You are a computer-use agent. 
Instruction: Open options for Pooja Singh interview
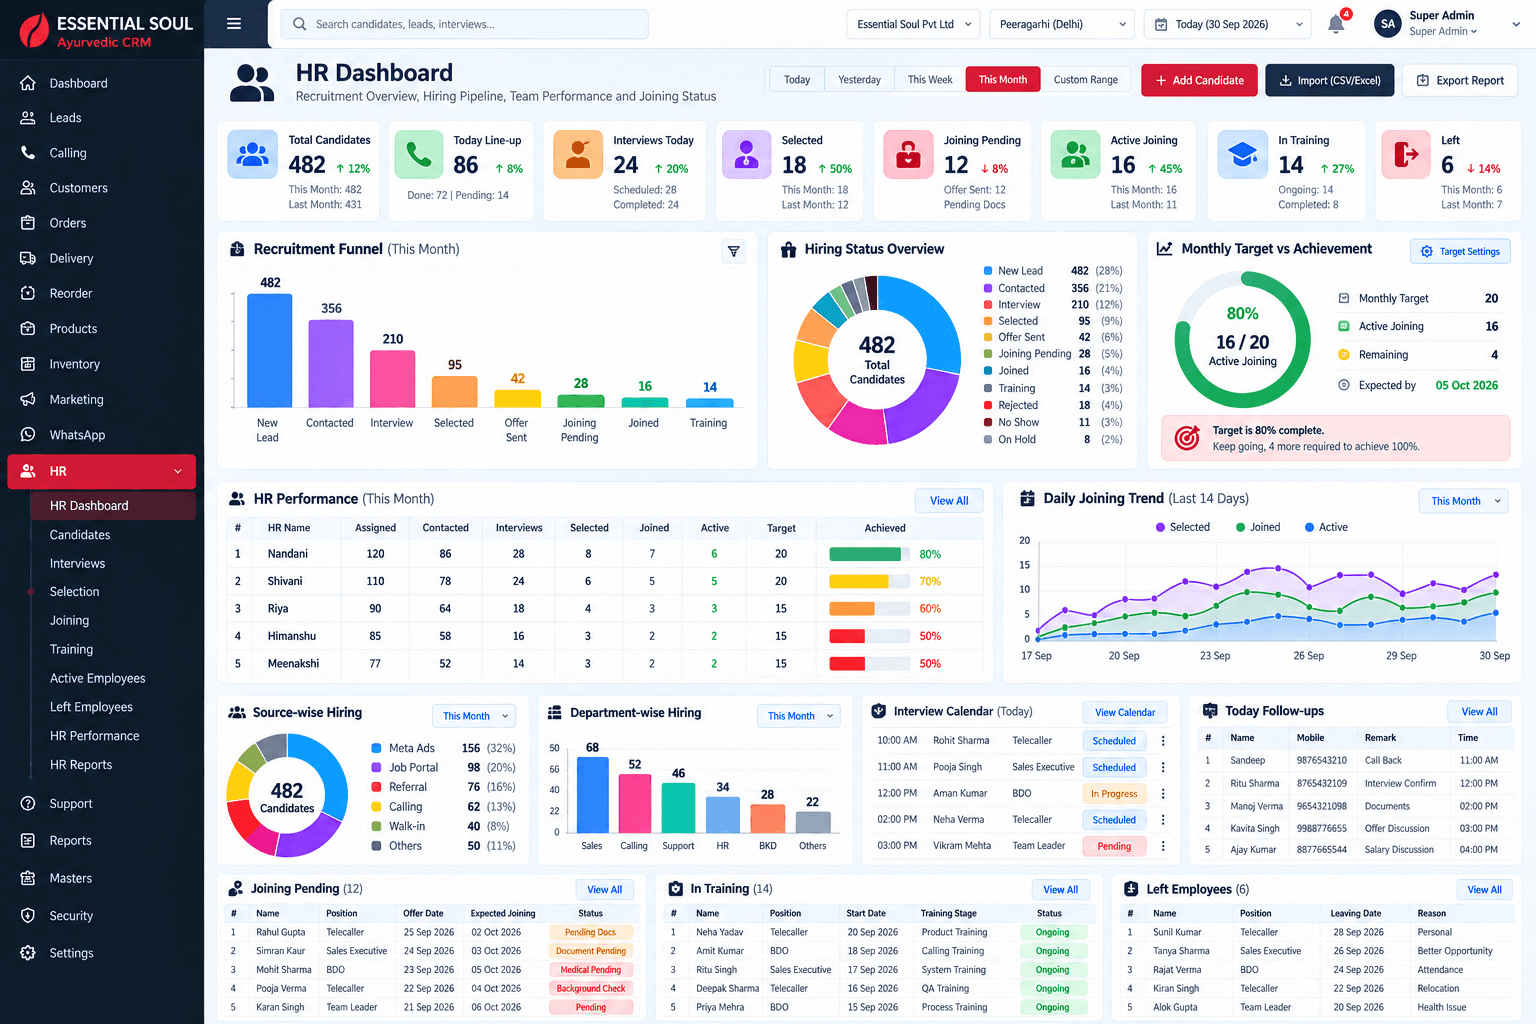pyautogui.click(x=1163, y=767)
